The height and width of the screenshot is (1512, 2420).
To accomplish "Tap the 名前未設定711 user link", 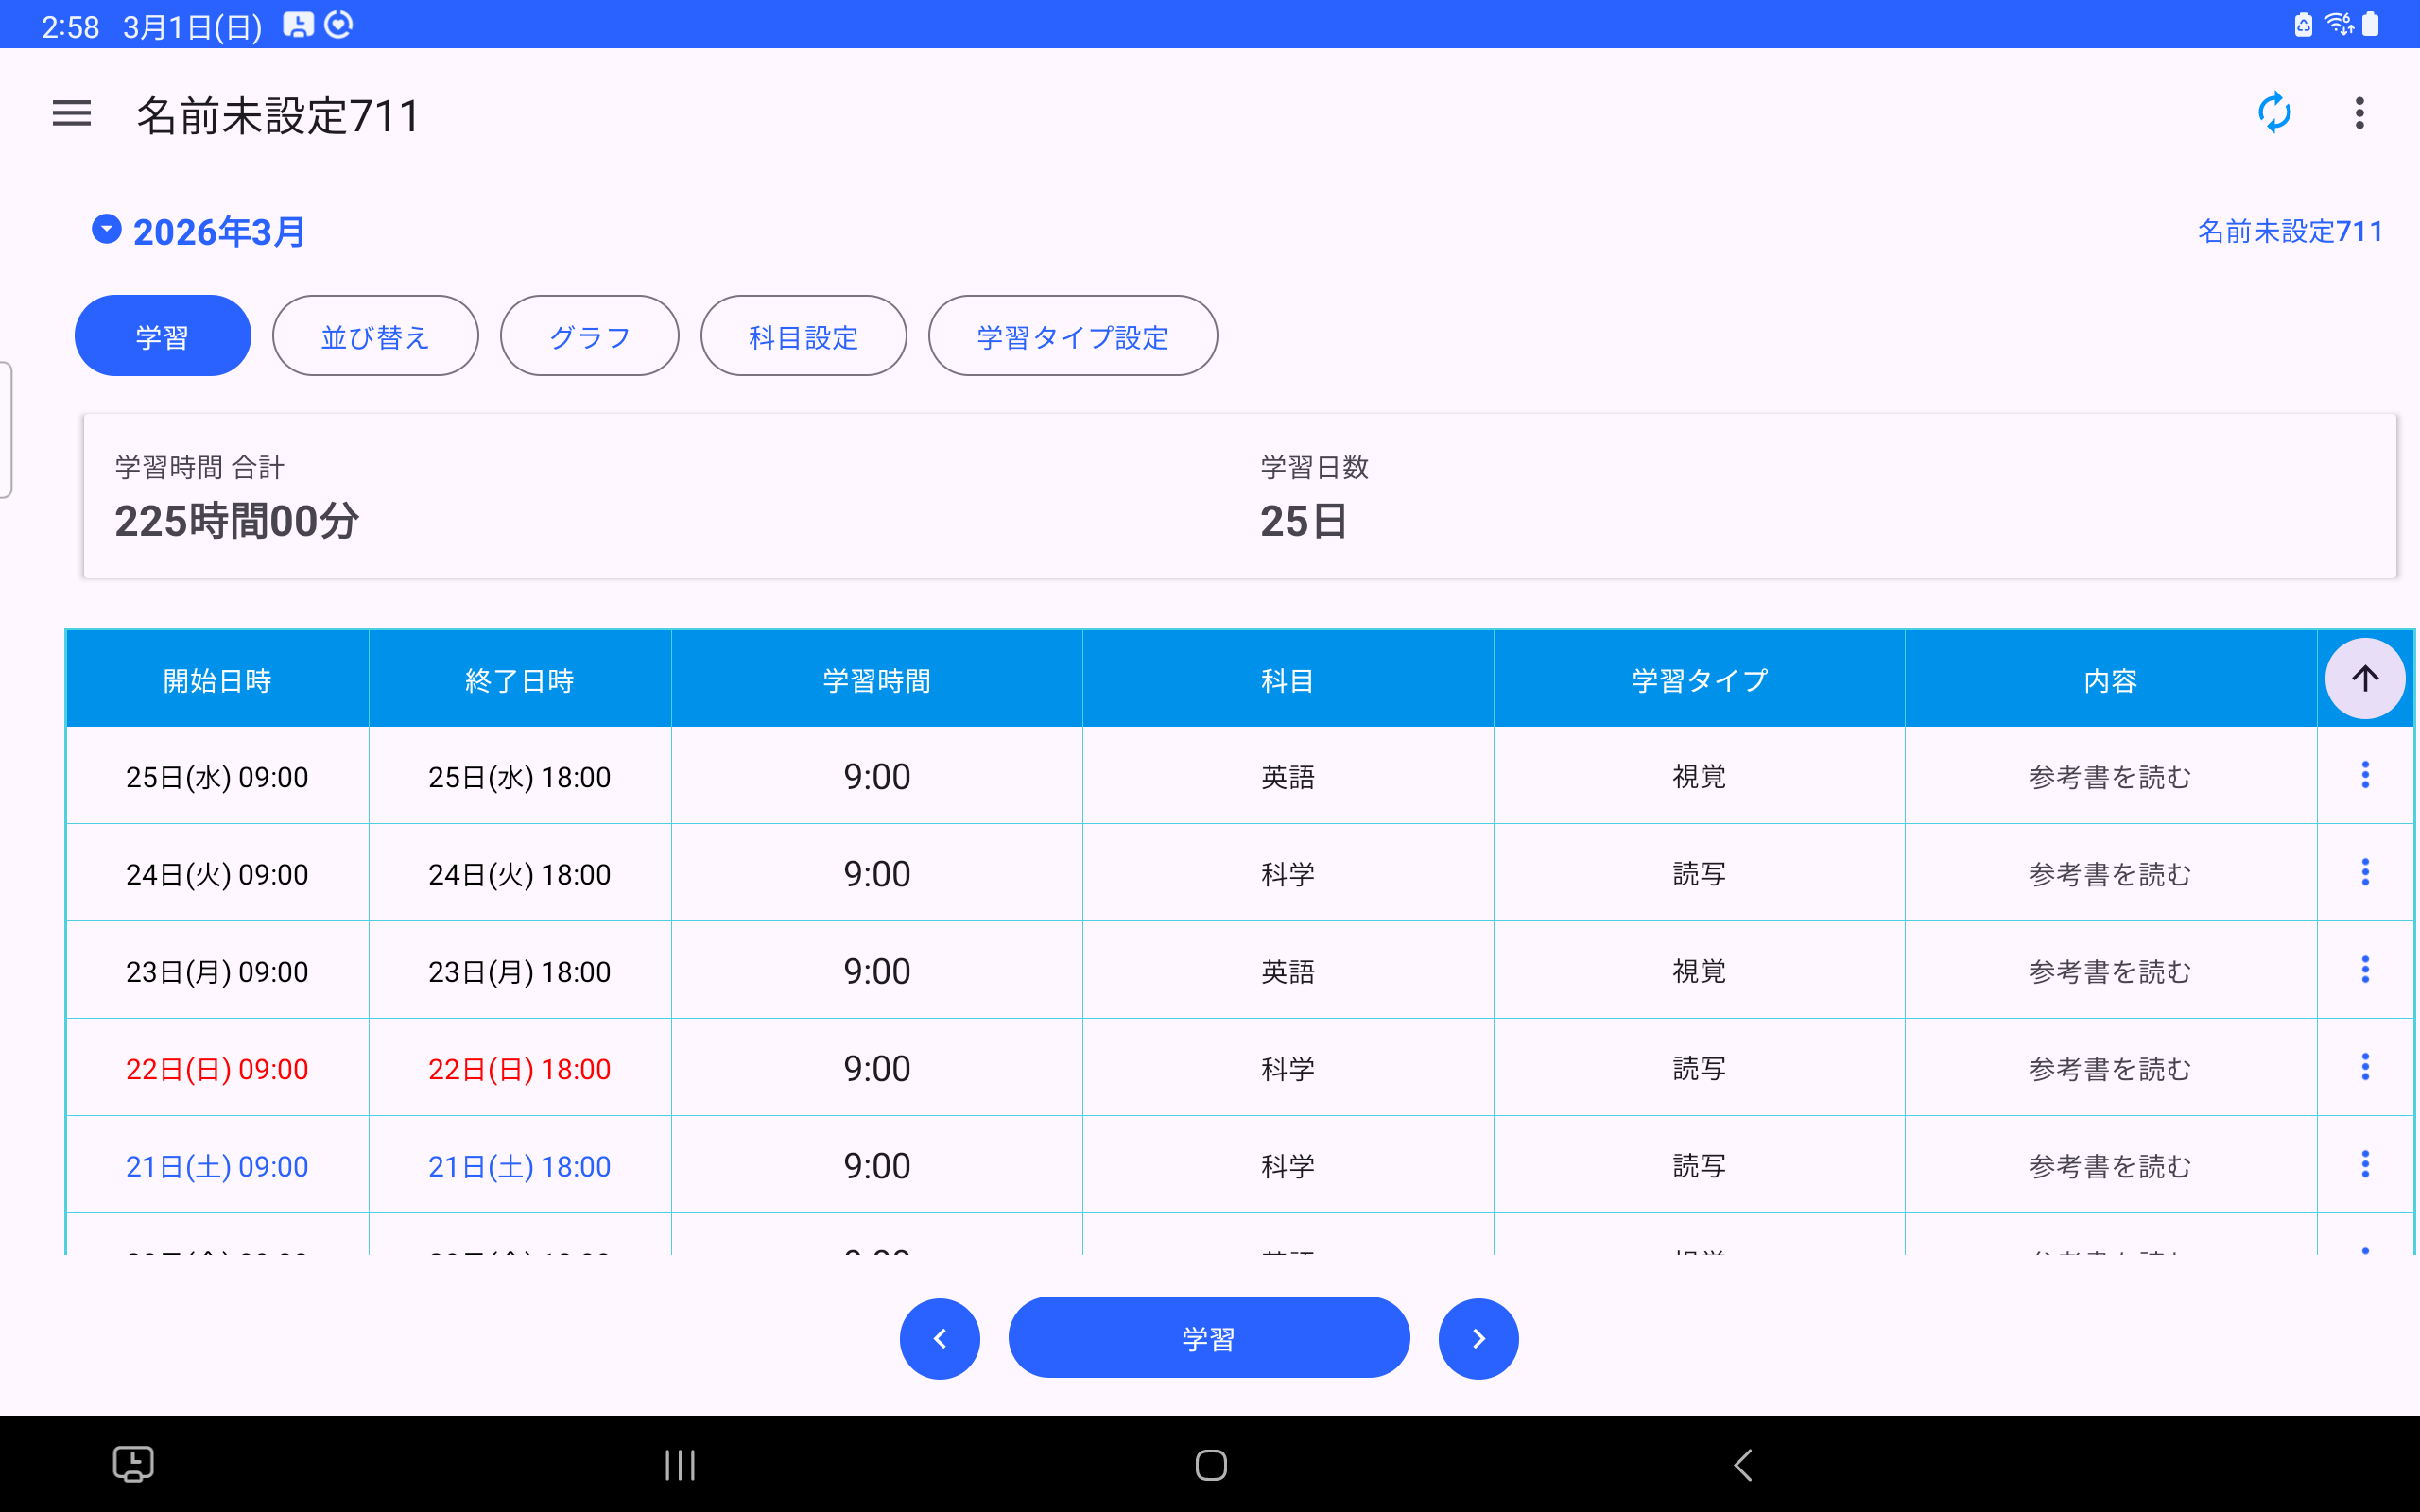I will pos(2289,231).
